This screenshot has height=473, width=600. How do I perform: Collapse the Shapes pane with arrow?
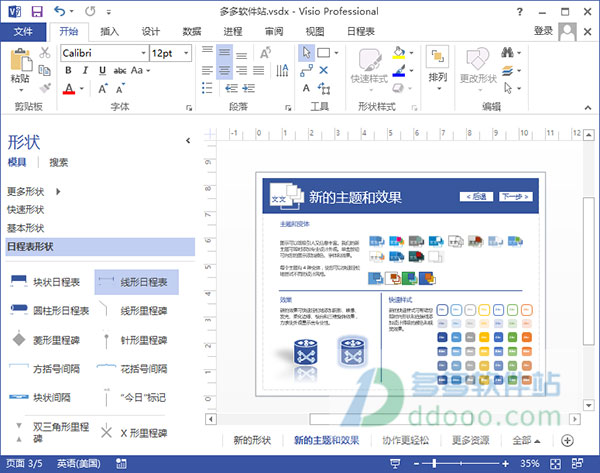[188, 140]
